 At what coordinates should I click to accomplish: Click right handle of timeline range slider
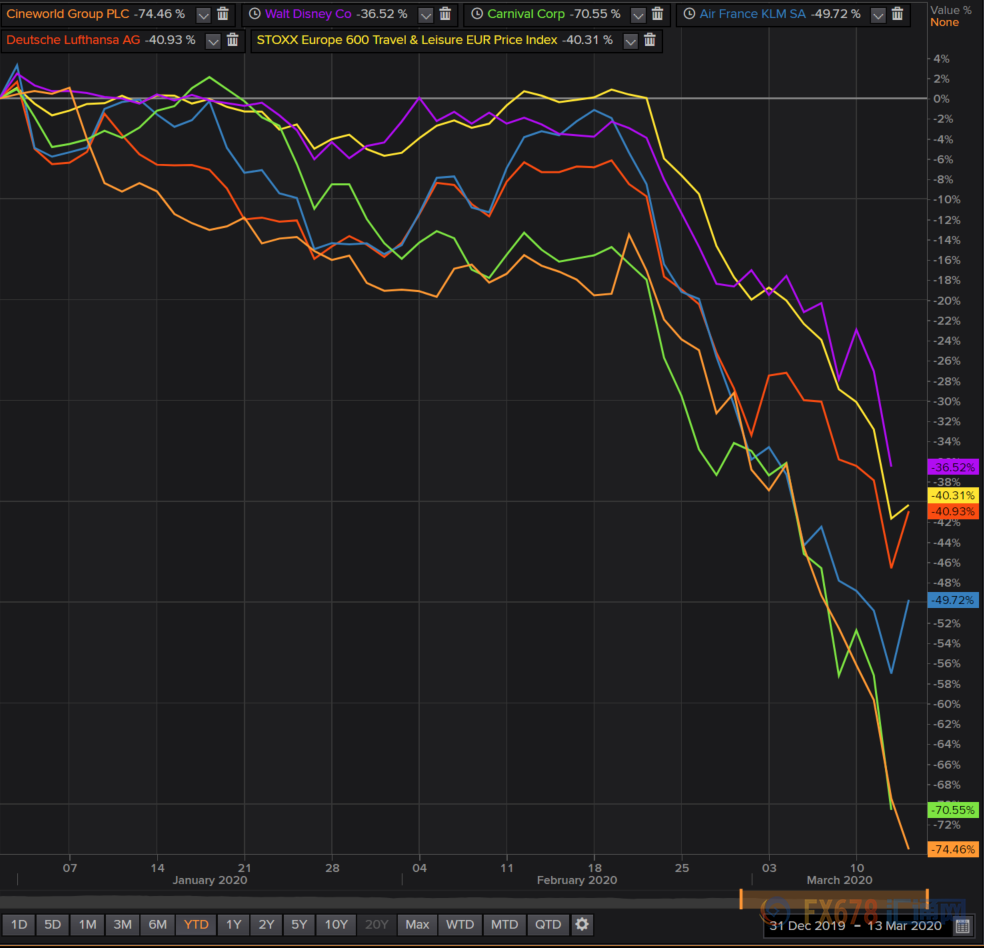927,897
